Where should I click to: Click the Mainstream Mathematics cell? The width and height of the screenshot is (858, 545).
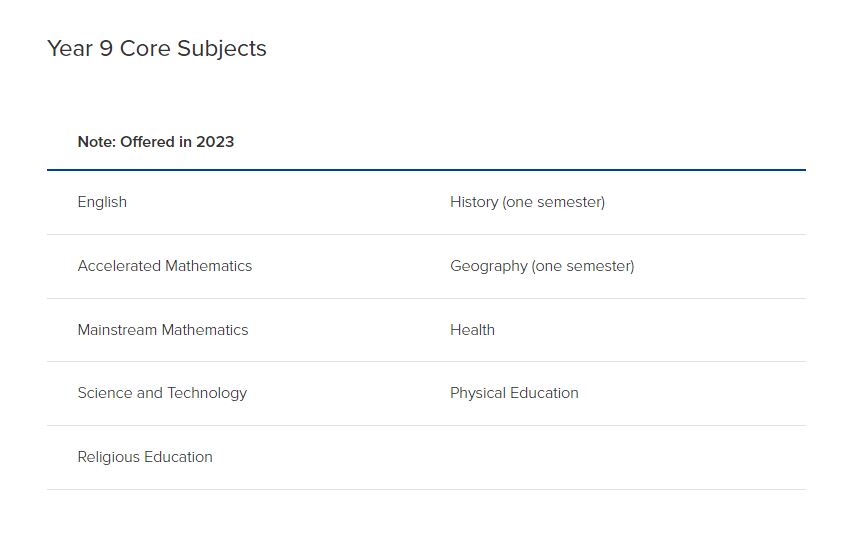click(x=163, y=330)
